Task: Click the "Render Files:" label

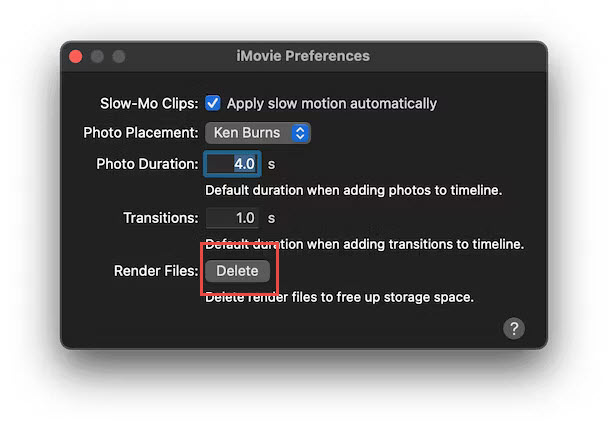Action: pos(156,270)
